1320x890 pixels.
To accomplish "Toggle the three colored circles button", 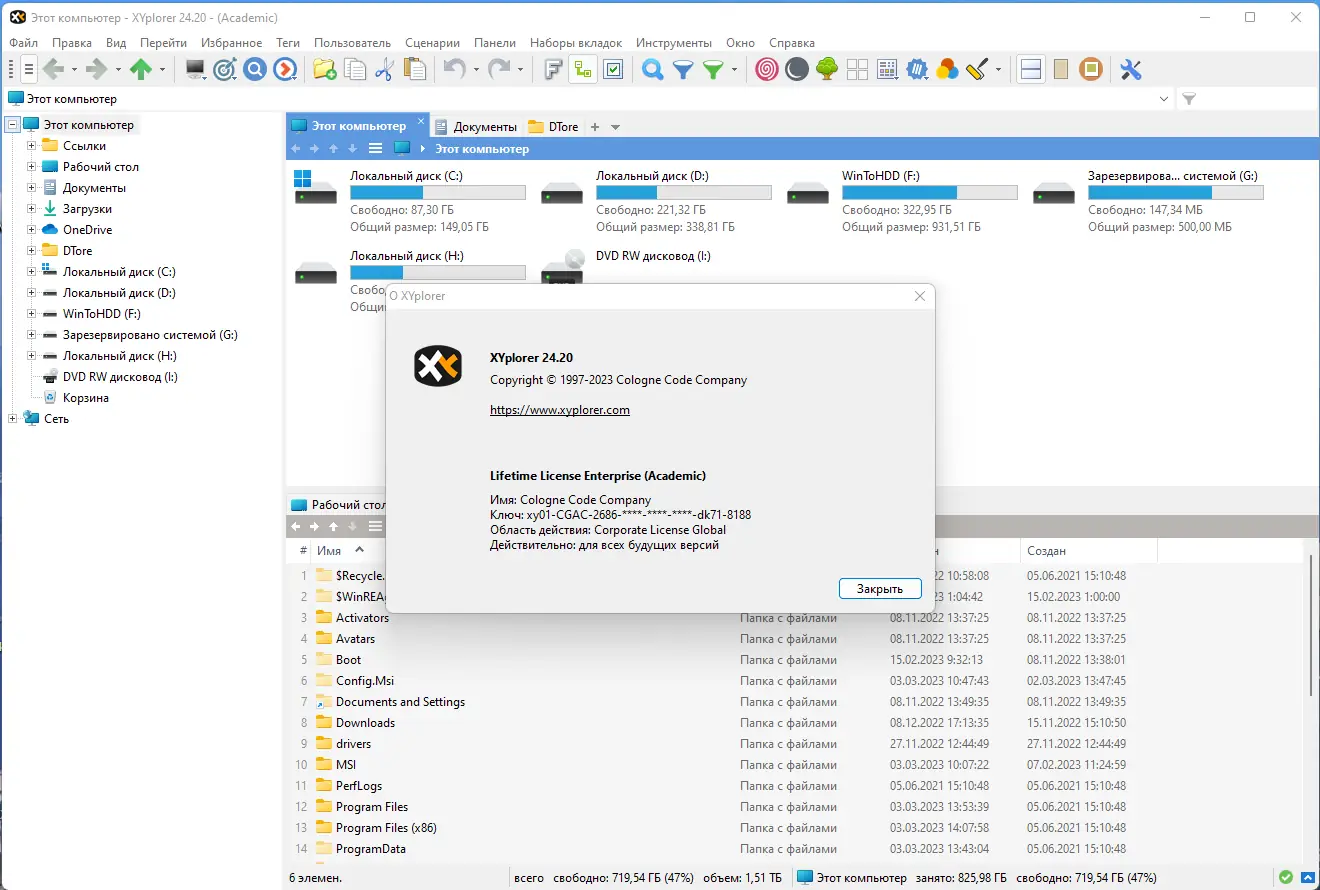I will click(x=947, y=69).
